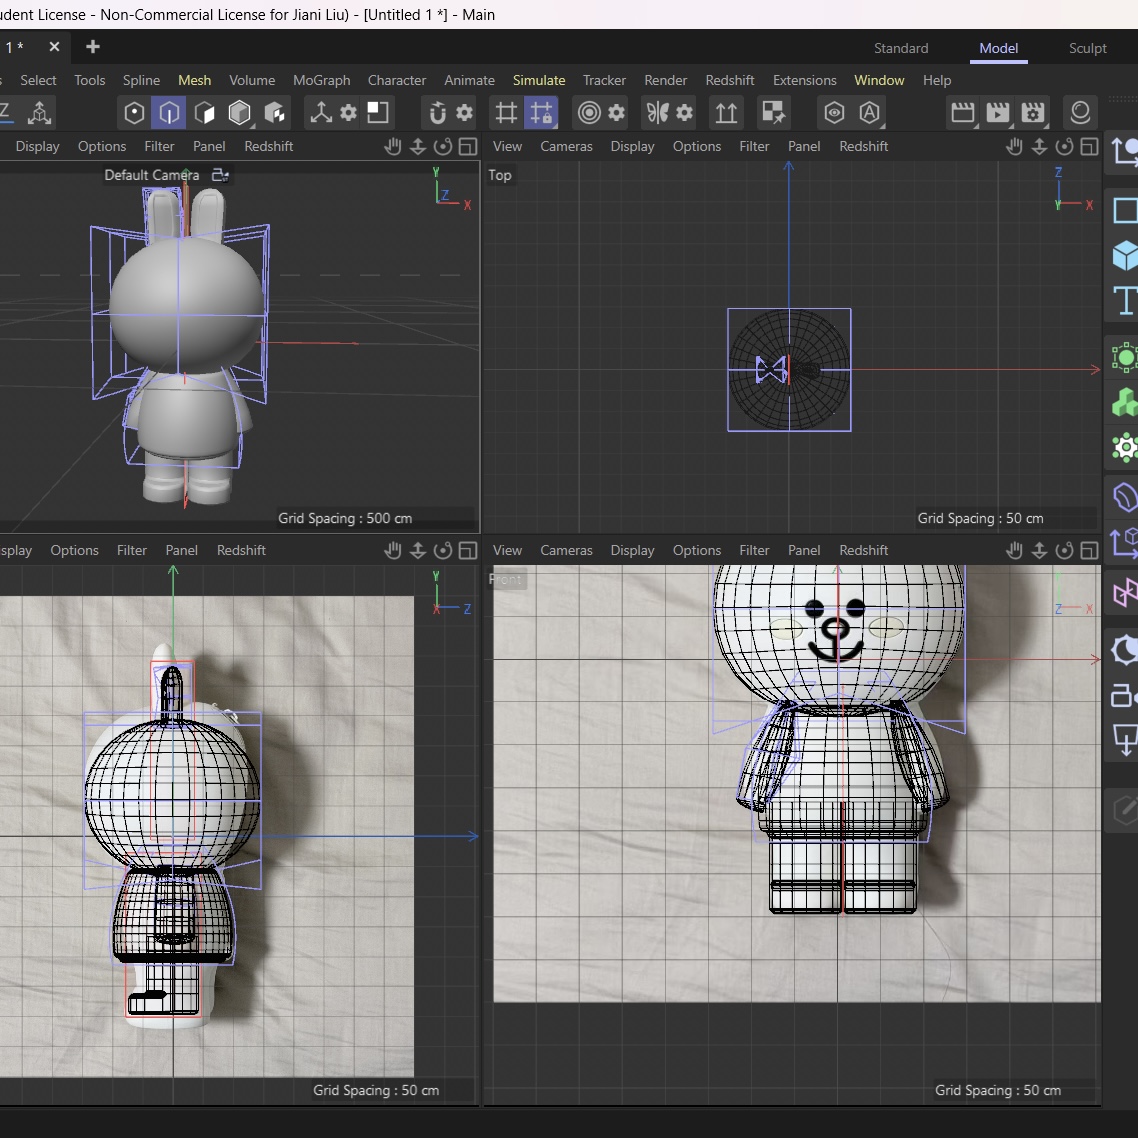1138x1138 pixels.
Task: Open the Window menu
Action: (x=879, y=81)
